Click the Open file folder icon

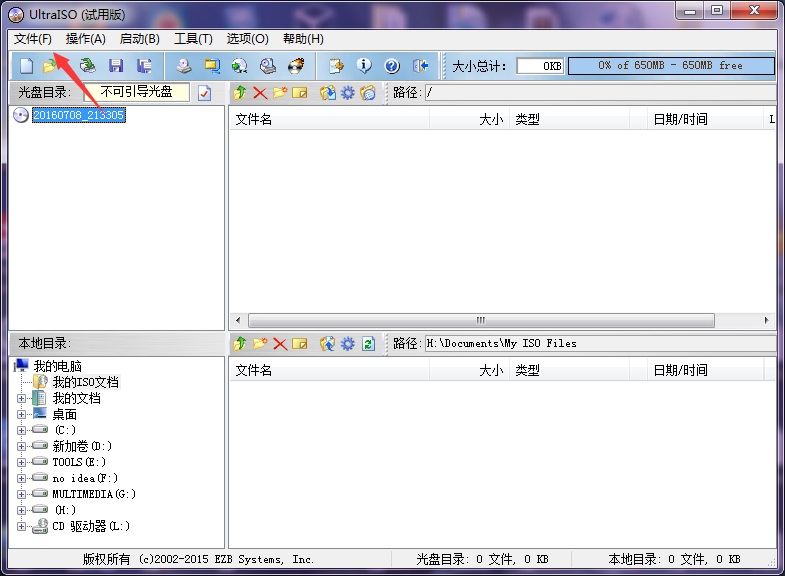tap(50, 66)
